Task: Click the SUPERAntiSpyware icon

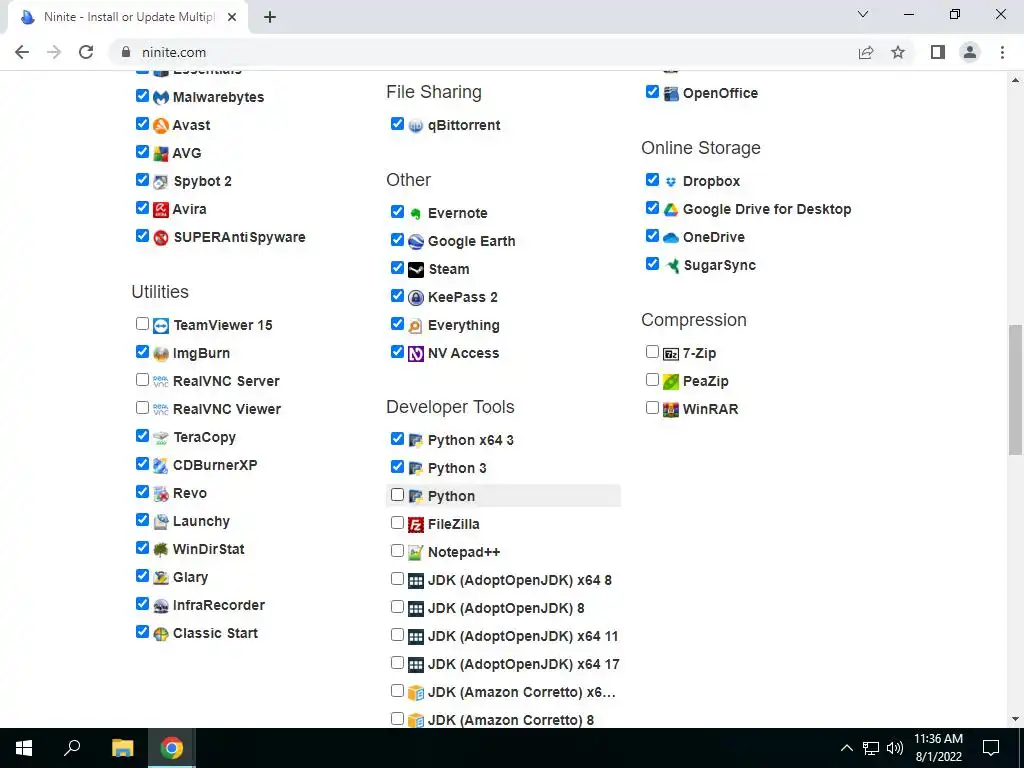Action: 161,238
